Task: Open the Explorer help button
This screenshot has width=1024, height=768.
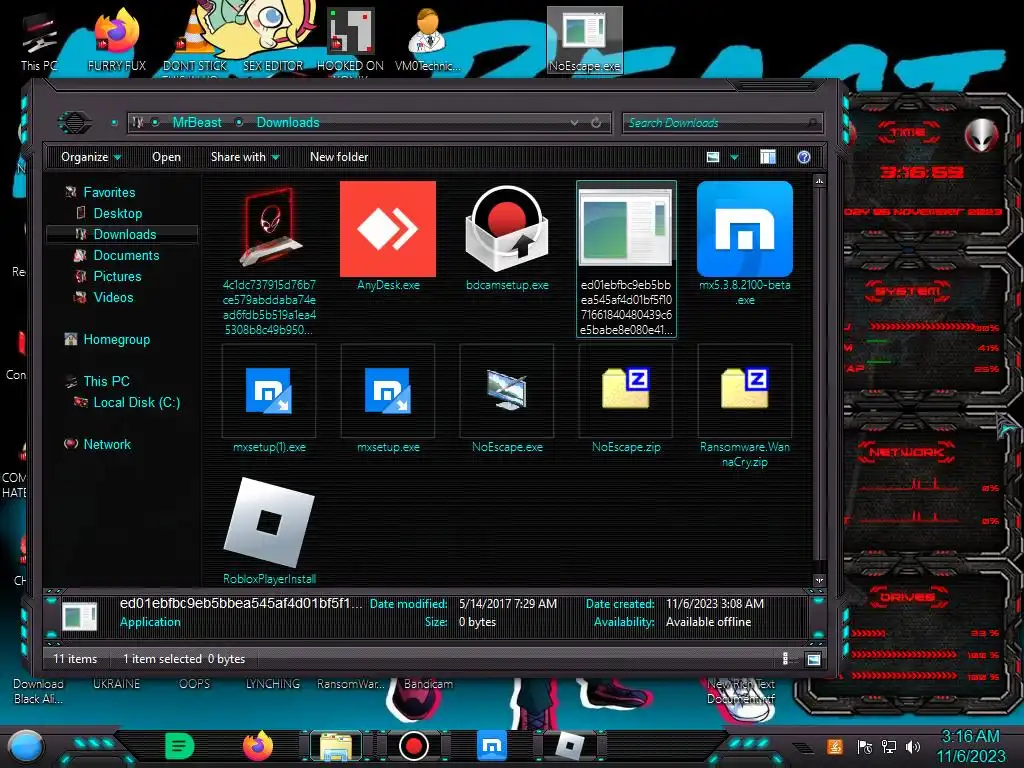Action: 804,157
